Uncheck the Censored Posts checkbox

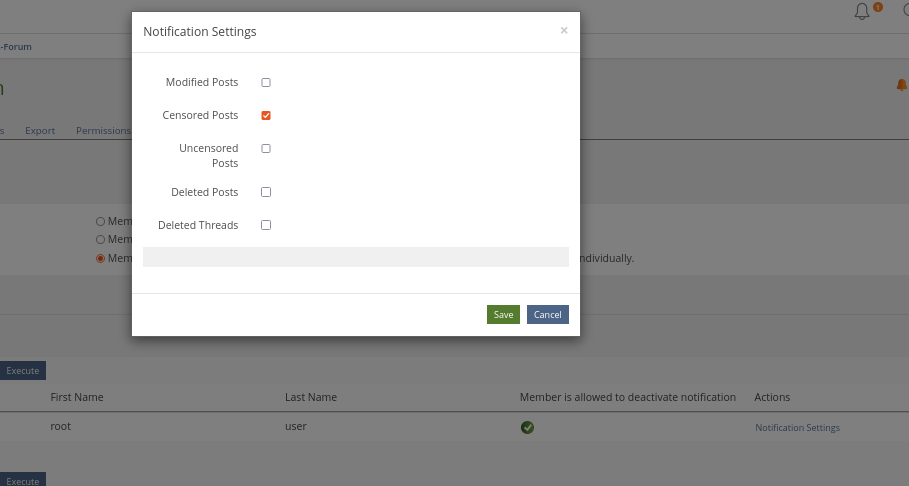266,115
